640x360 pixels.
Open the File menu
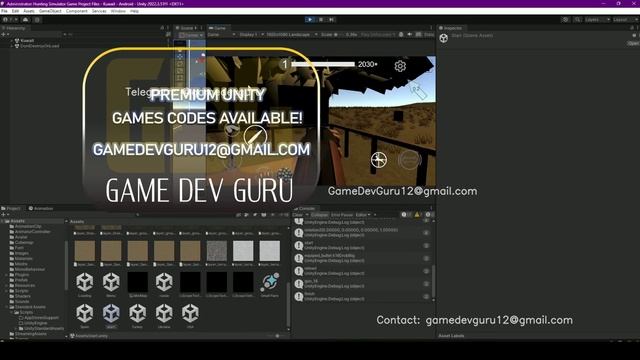click(4, 11)
